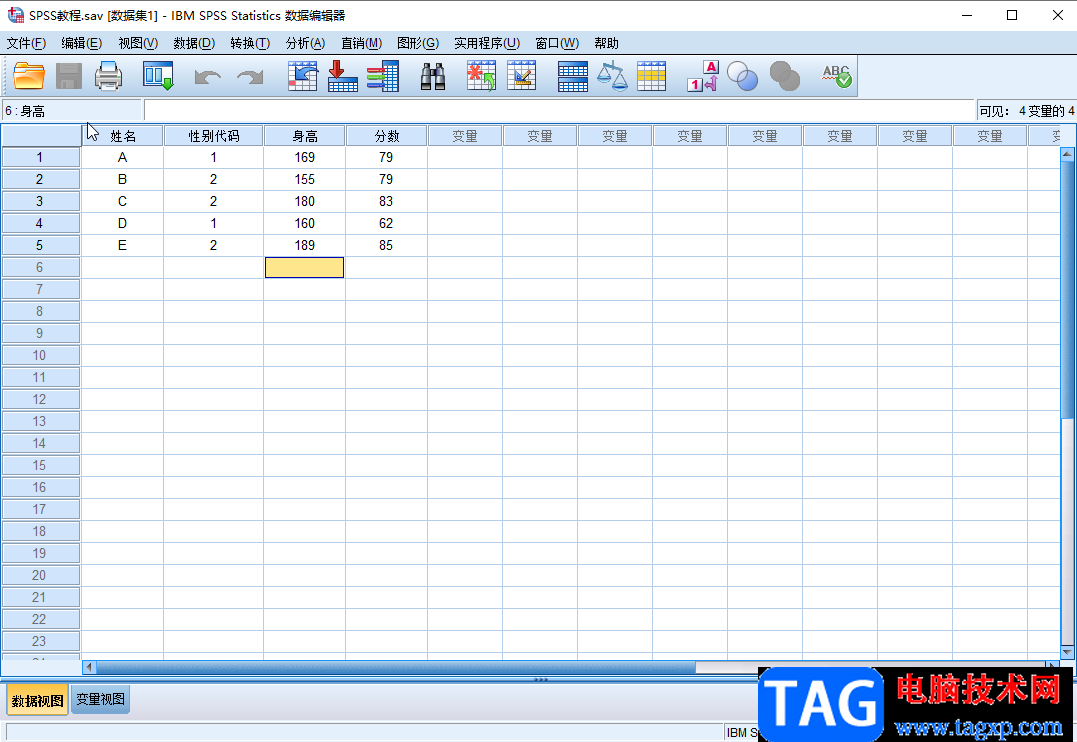The image size is (1077, 742).
Task: Click the 可见: 4 变量的 4 indicator
Action: tap(1027, 111)
